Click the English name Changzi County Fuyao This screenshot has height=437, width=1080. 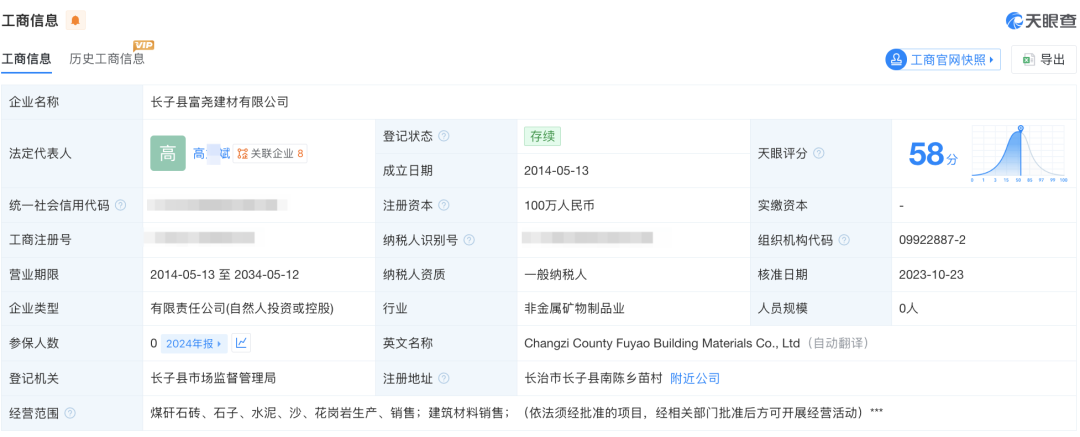coord(662,343)
